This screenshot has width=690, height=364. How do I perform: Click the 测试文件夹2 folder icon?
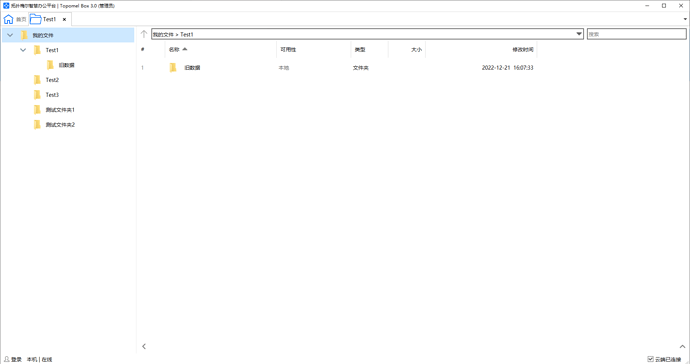37,125
